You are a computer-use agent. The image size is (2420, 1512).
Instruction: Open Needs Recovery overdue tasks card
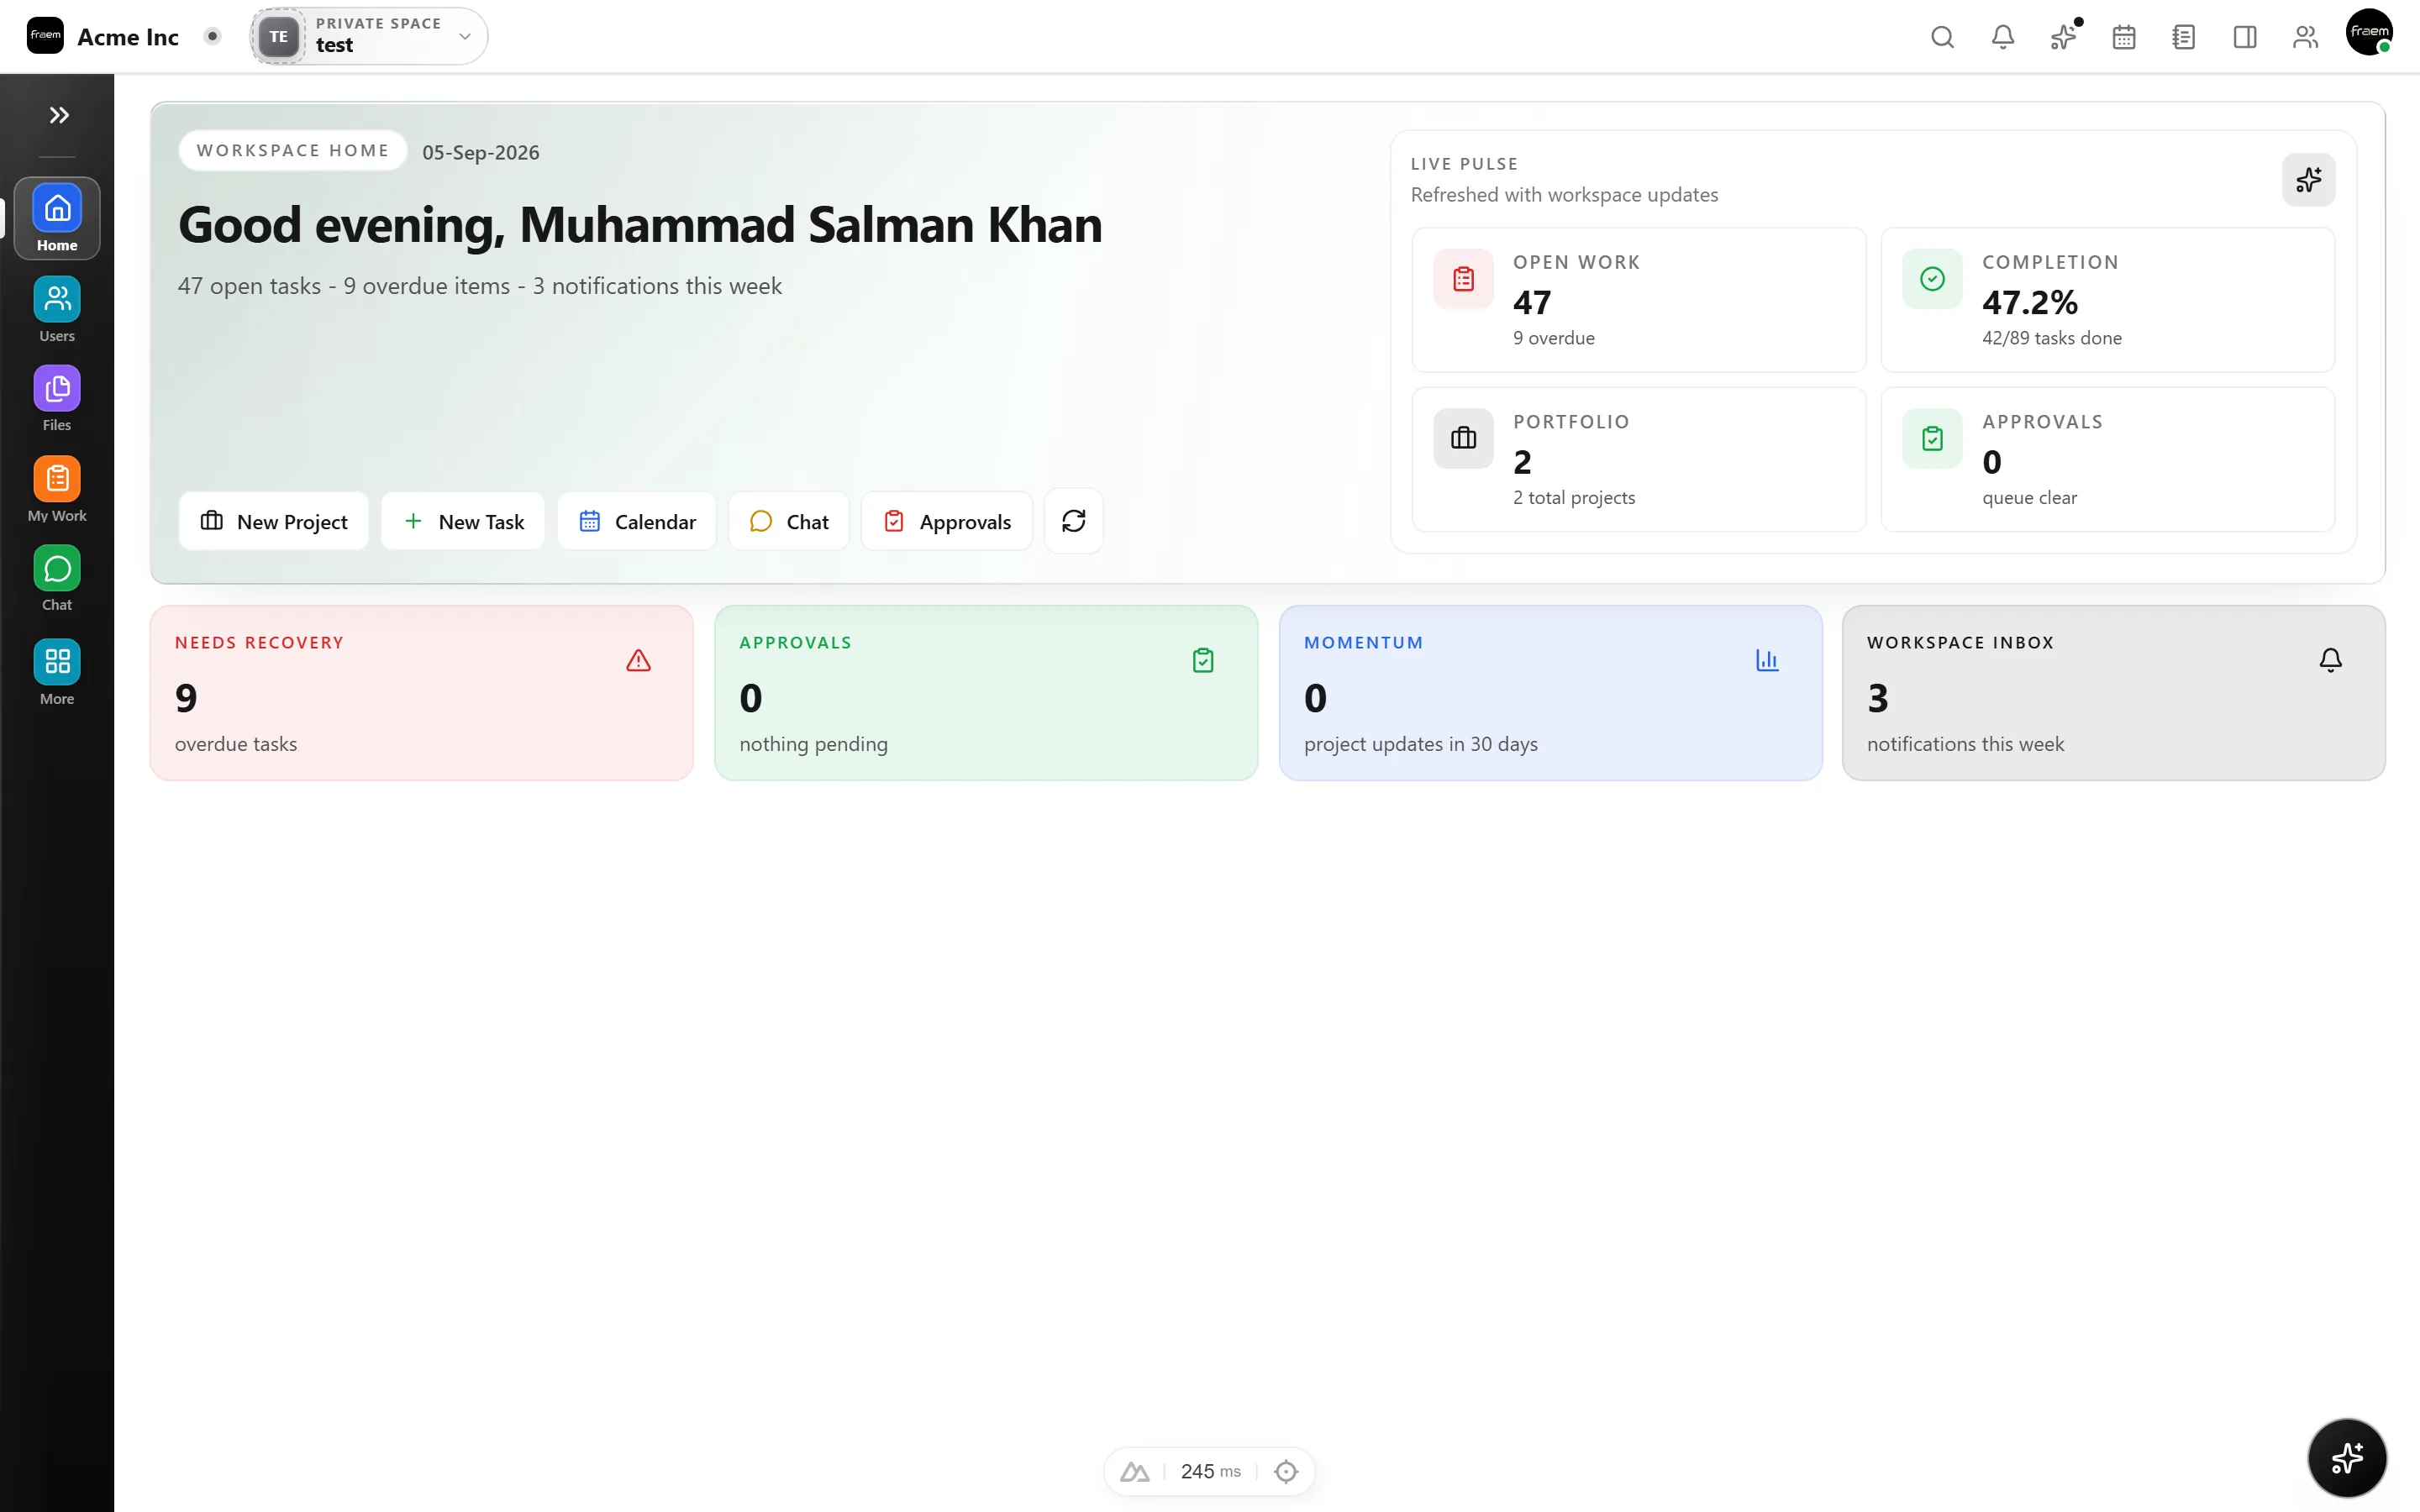422,693
